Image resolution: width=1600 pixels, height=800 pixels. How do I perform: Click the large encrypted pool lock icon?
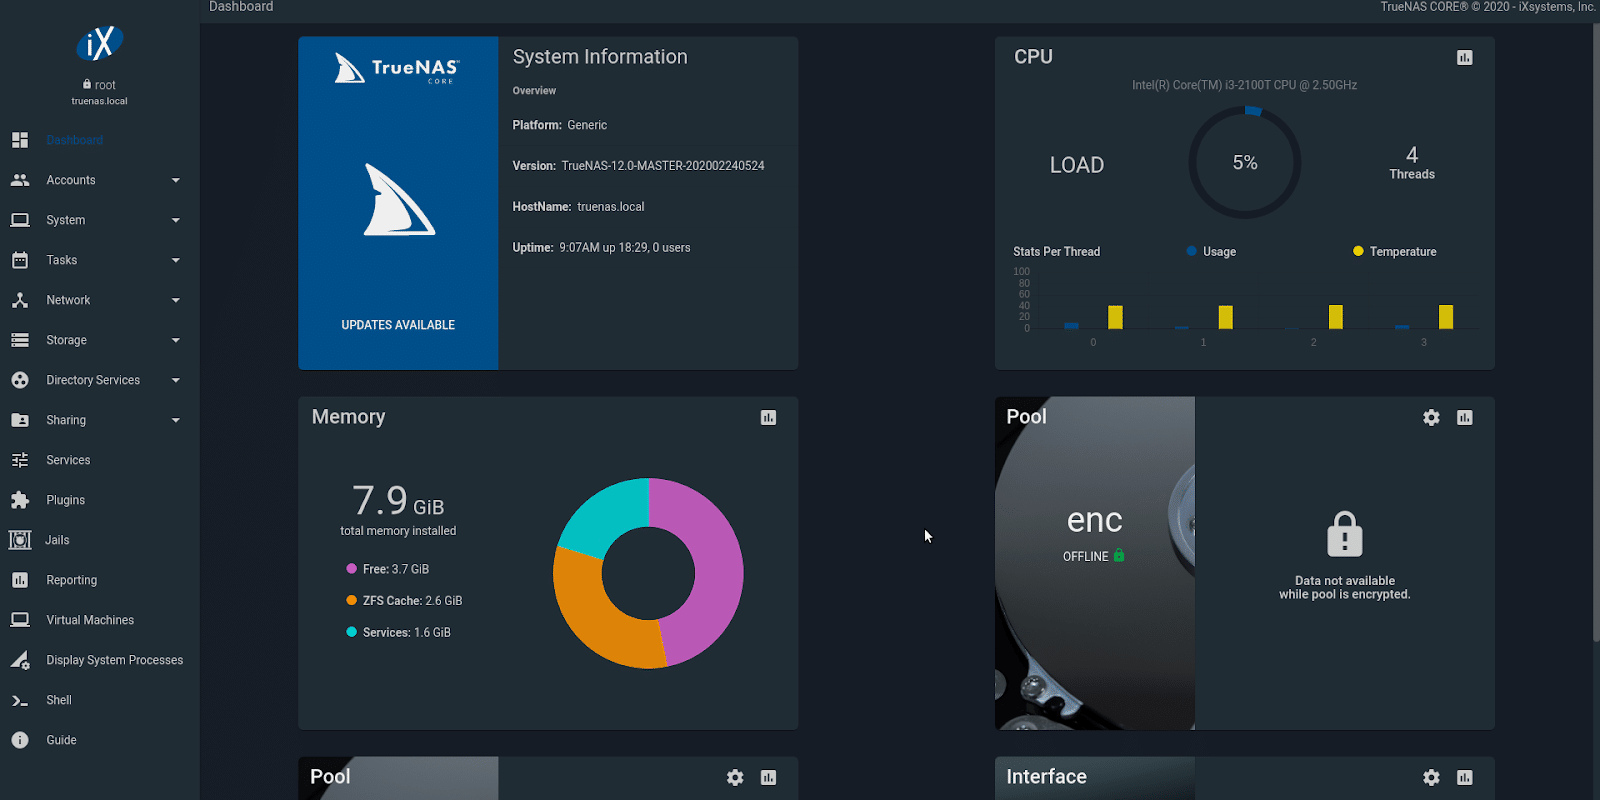click(x=1345, y=535)
